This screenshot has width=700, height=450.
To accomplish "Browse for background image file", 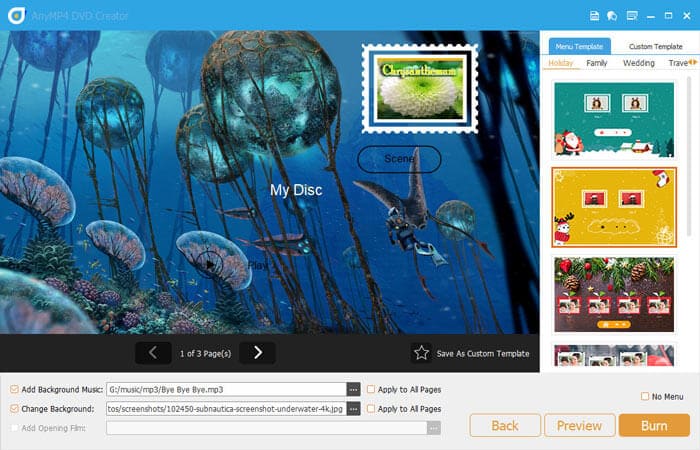I will click(353, 409).
